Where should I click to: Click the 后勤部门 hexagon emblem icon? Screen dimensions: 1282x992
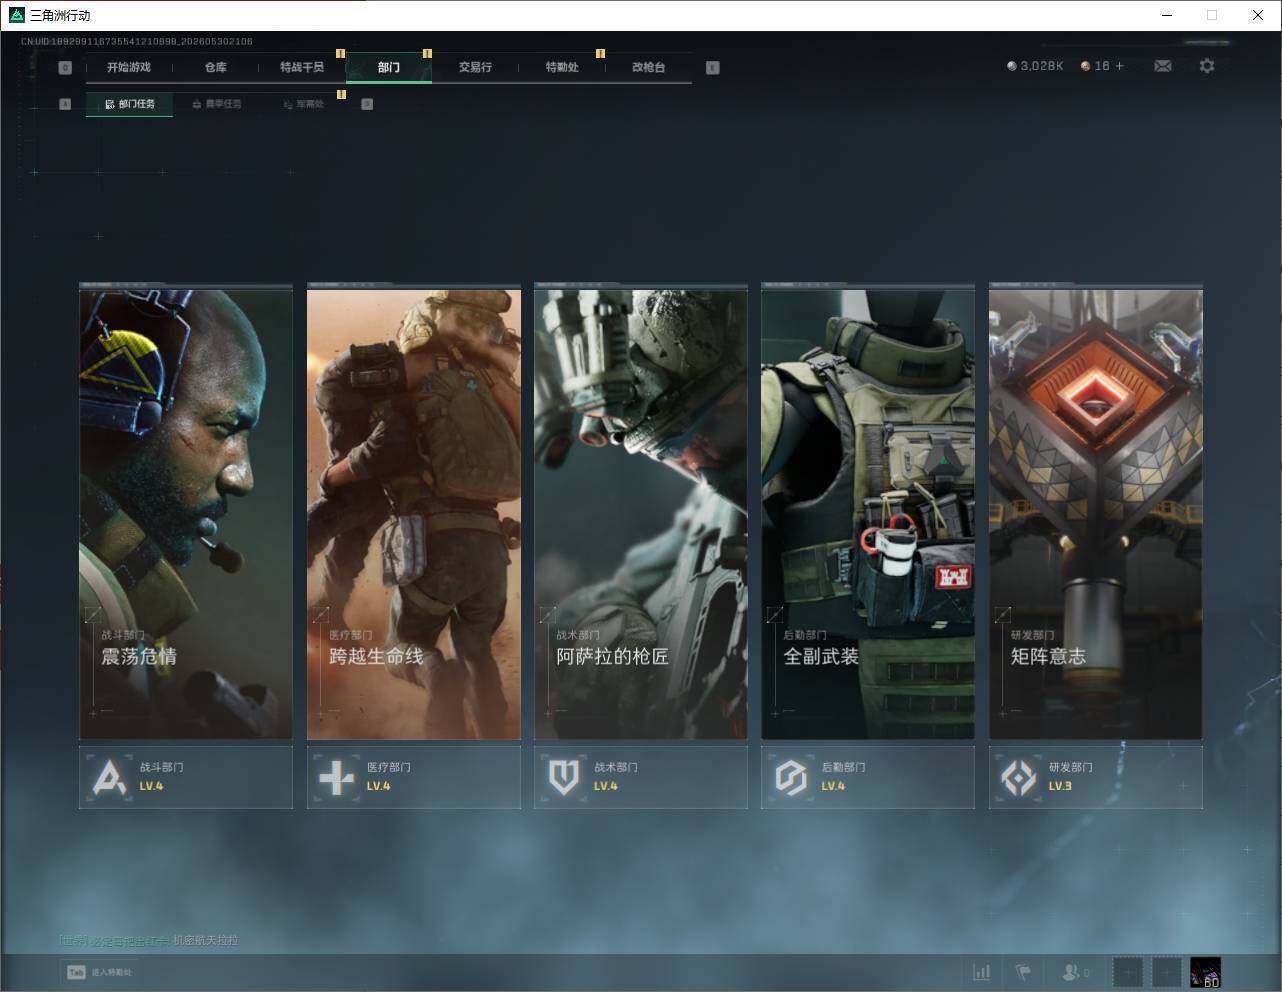click(791, 777)
